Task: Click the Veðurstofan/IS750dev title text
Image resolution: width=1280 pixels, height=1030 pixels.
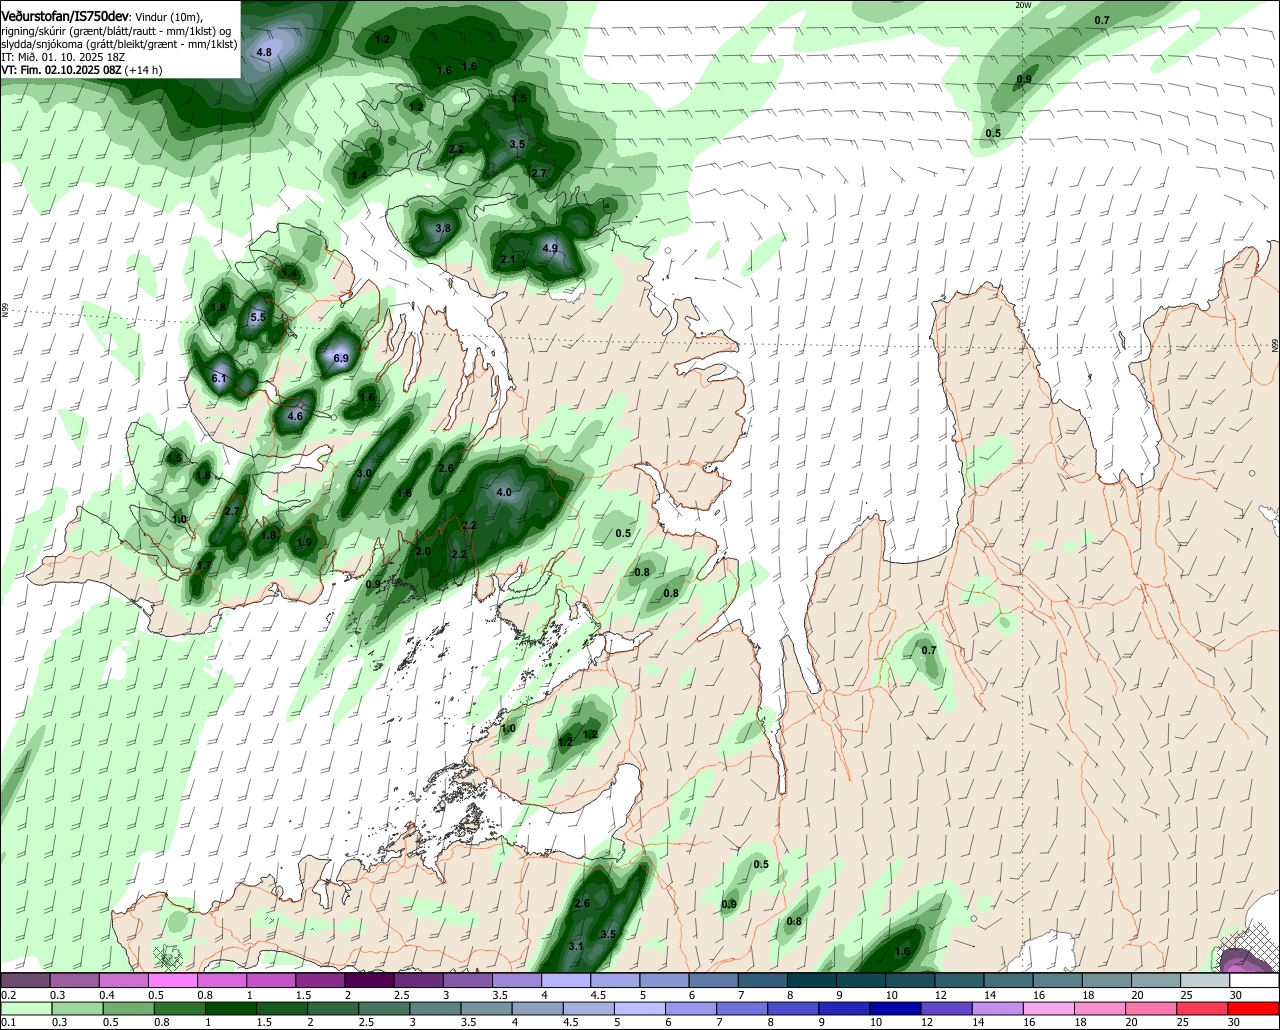Action: tap(66, 17)
